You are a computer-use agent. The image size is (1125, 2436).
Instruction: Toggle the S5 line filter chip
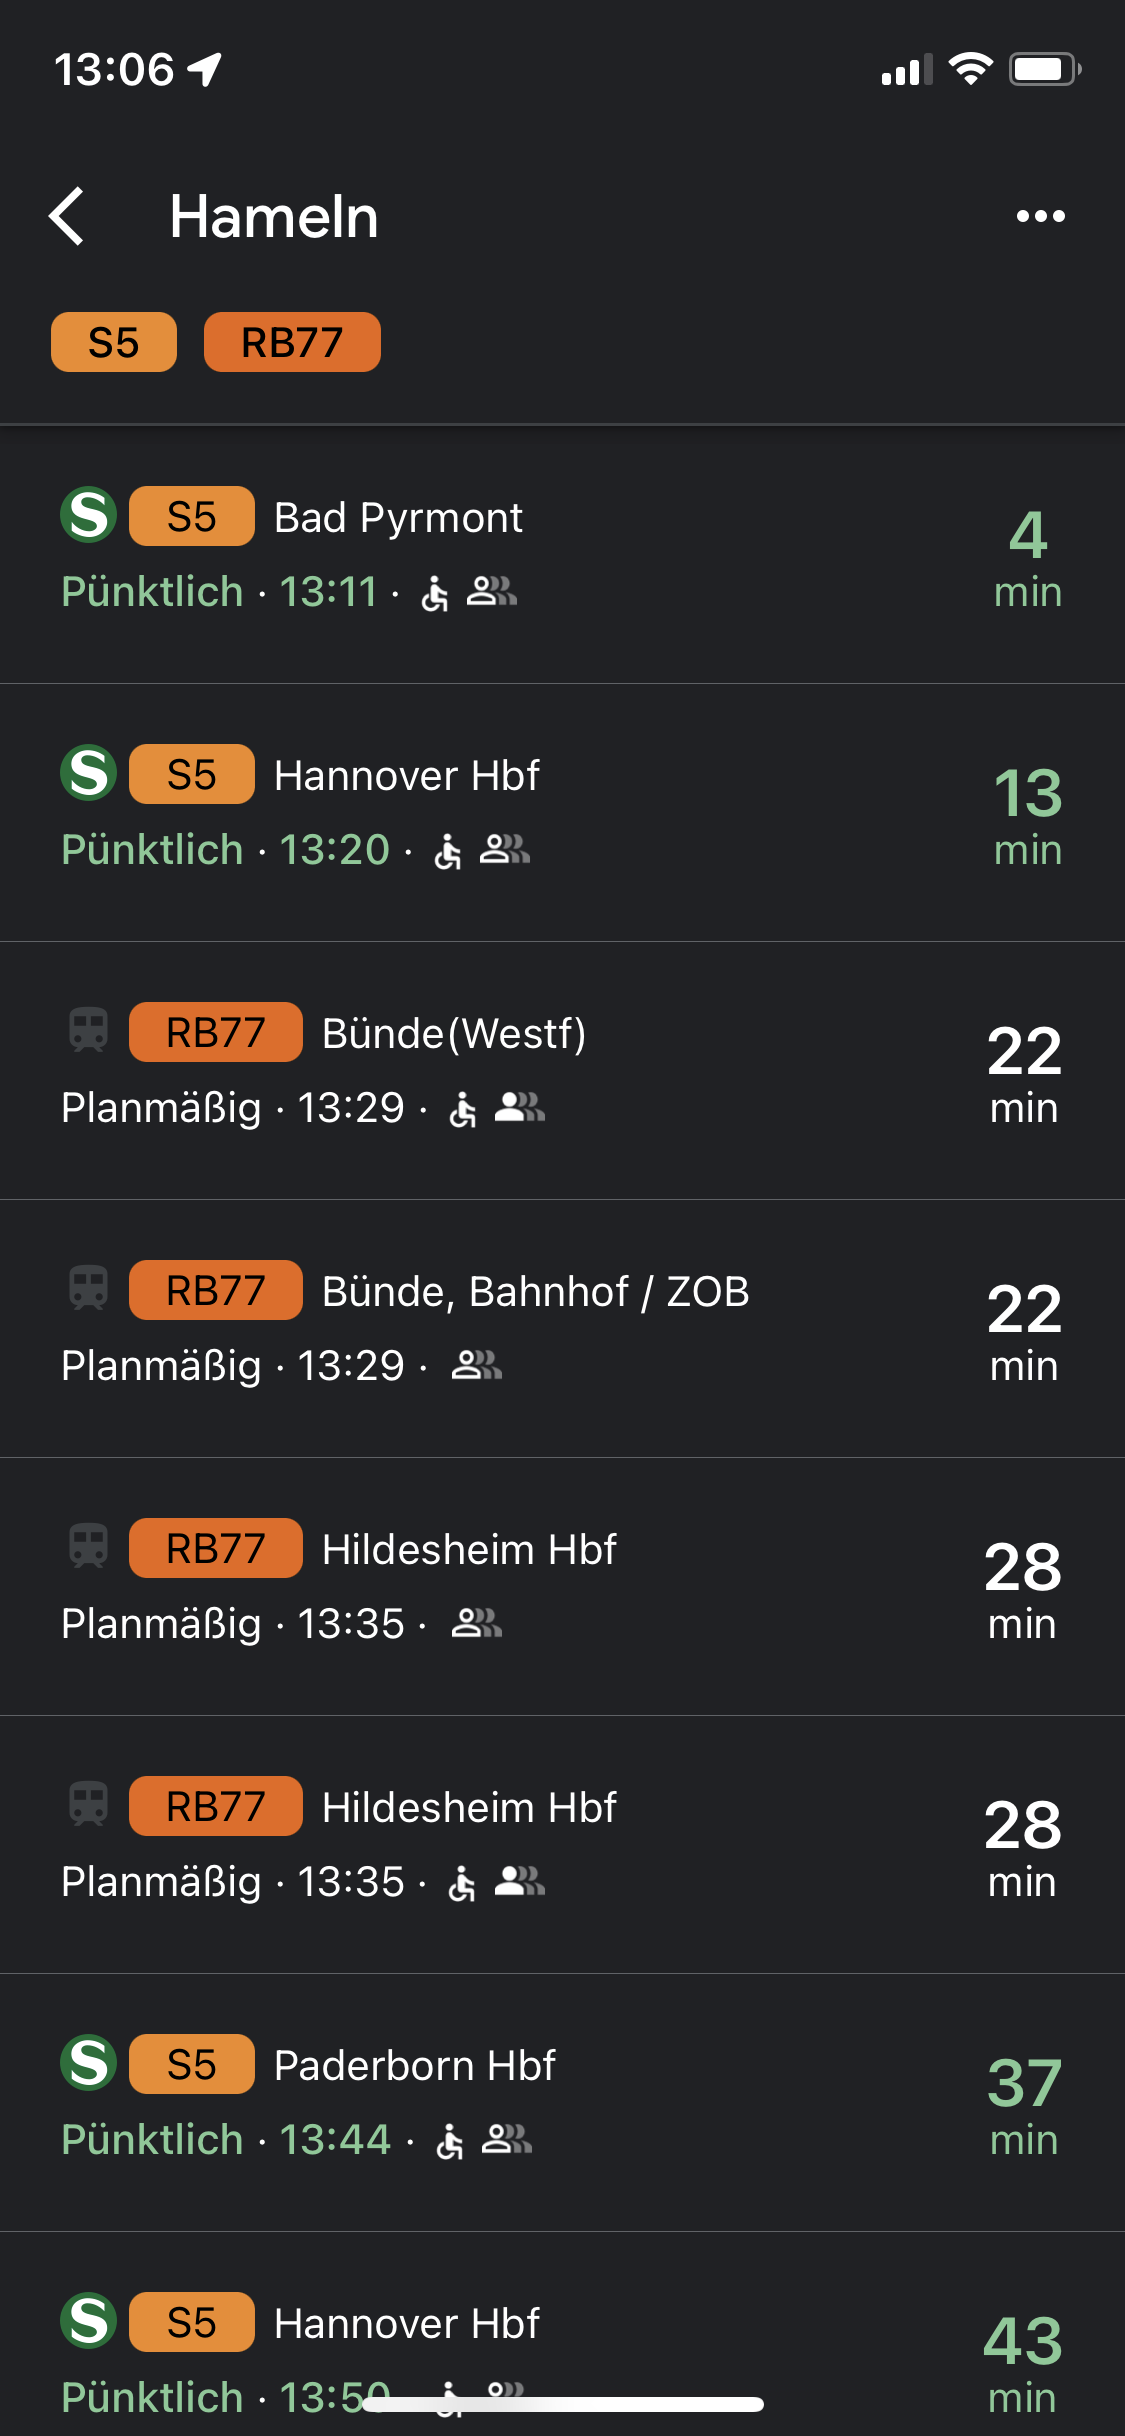pos(114,342)
